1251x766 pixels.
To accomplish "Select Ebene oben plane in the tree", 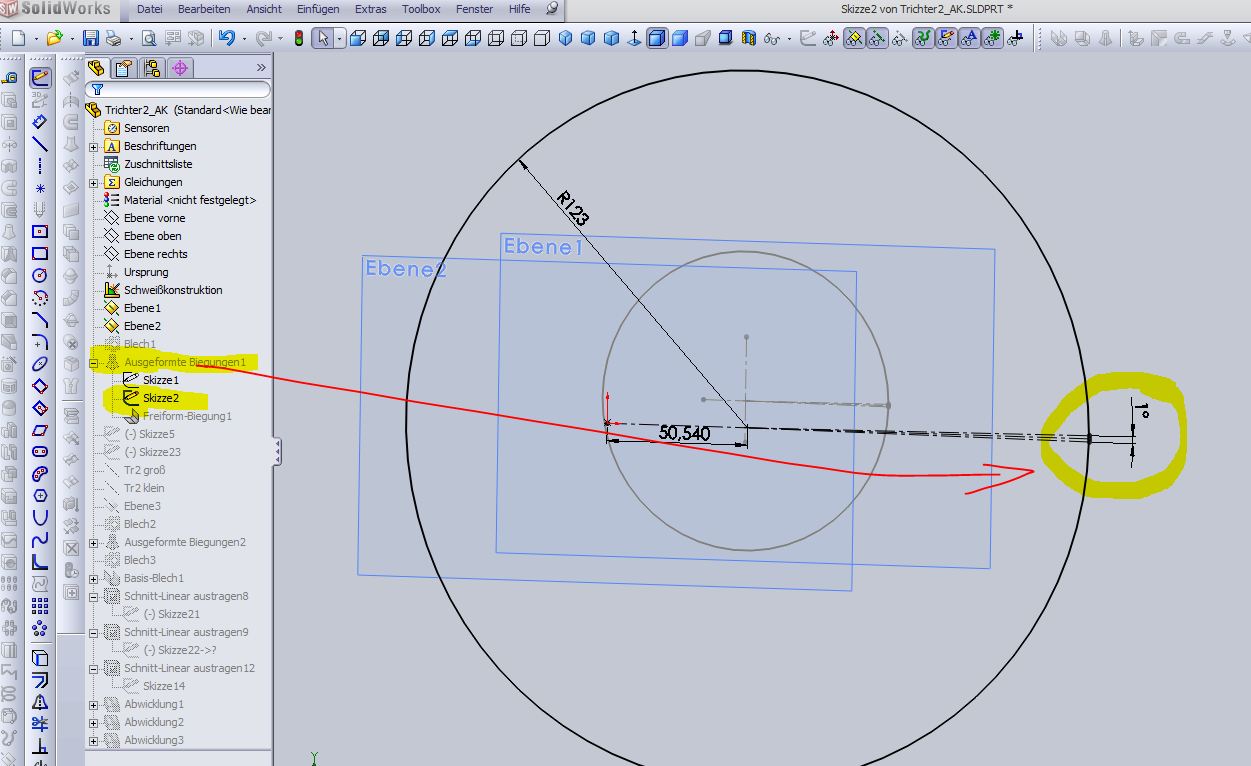I will coord(152,236).
